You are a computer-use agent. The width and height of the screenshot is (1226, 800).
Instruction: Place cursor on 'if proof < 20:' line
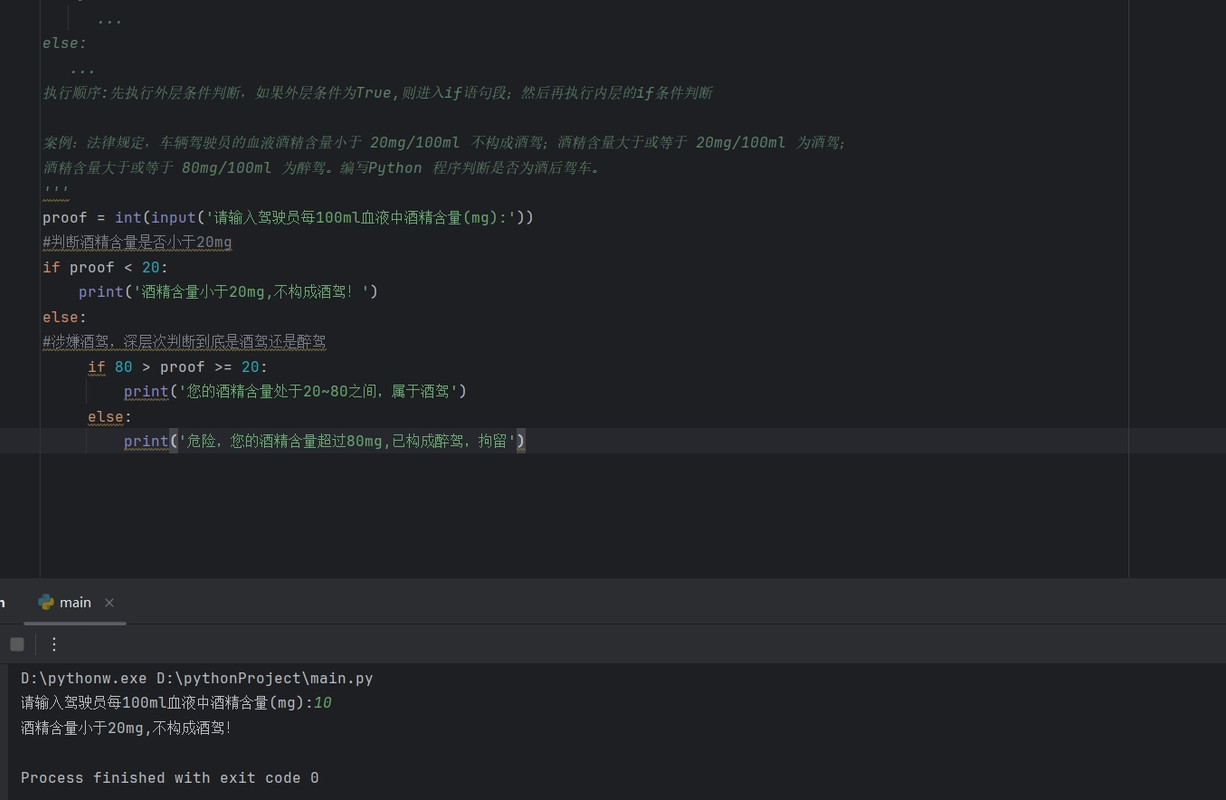pos(105,267)
